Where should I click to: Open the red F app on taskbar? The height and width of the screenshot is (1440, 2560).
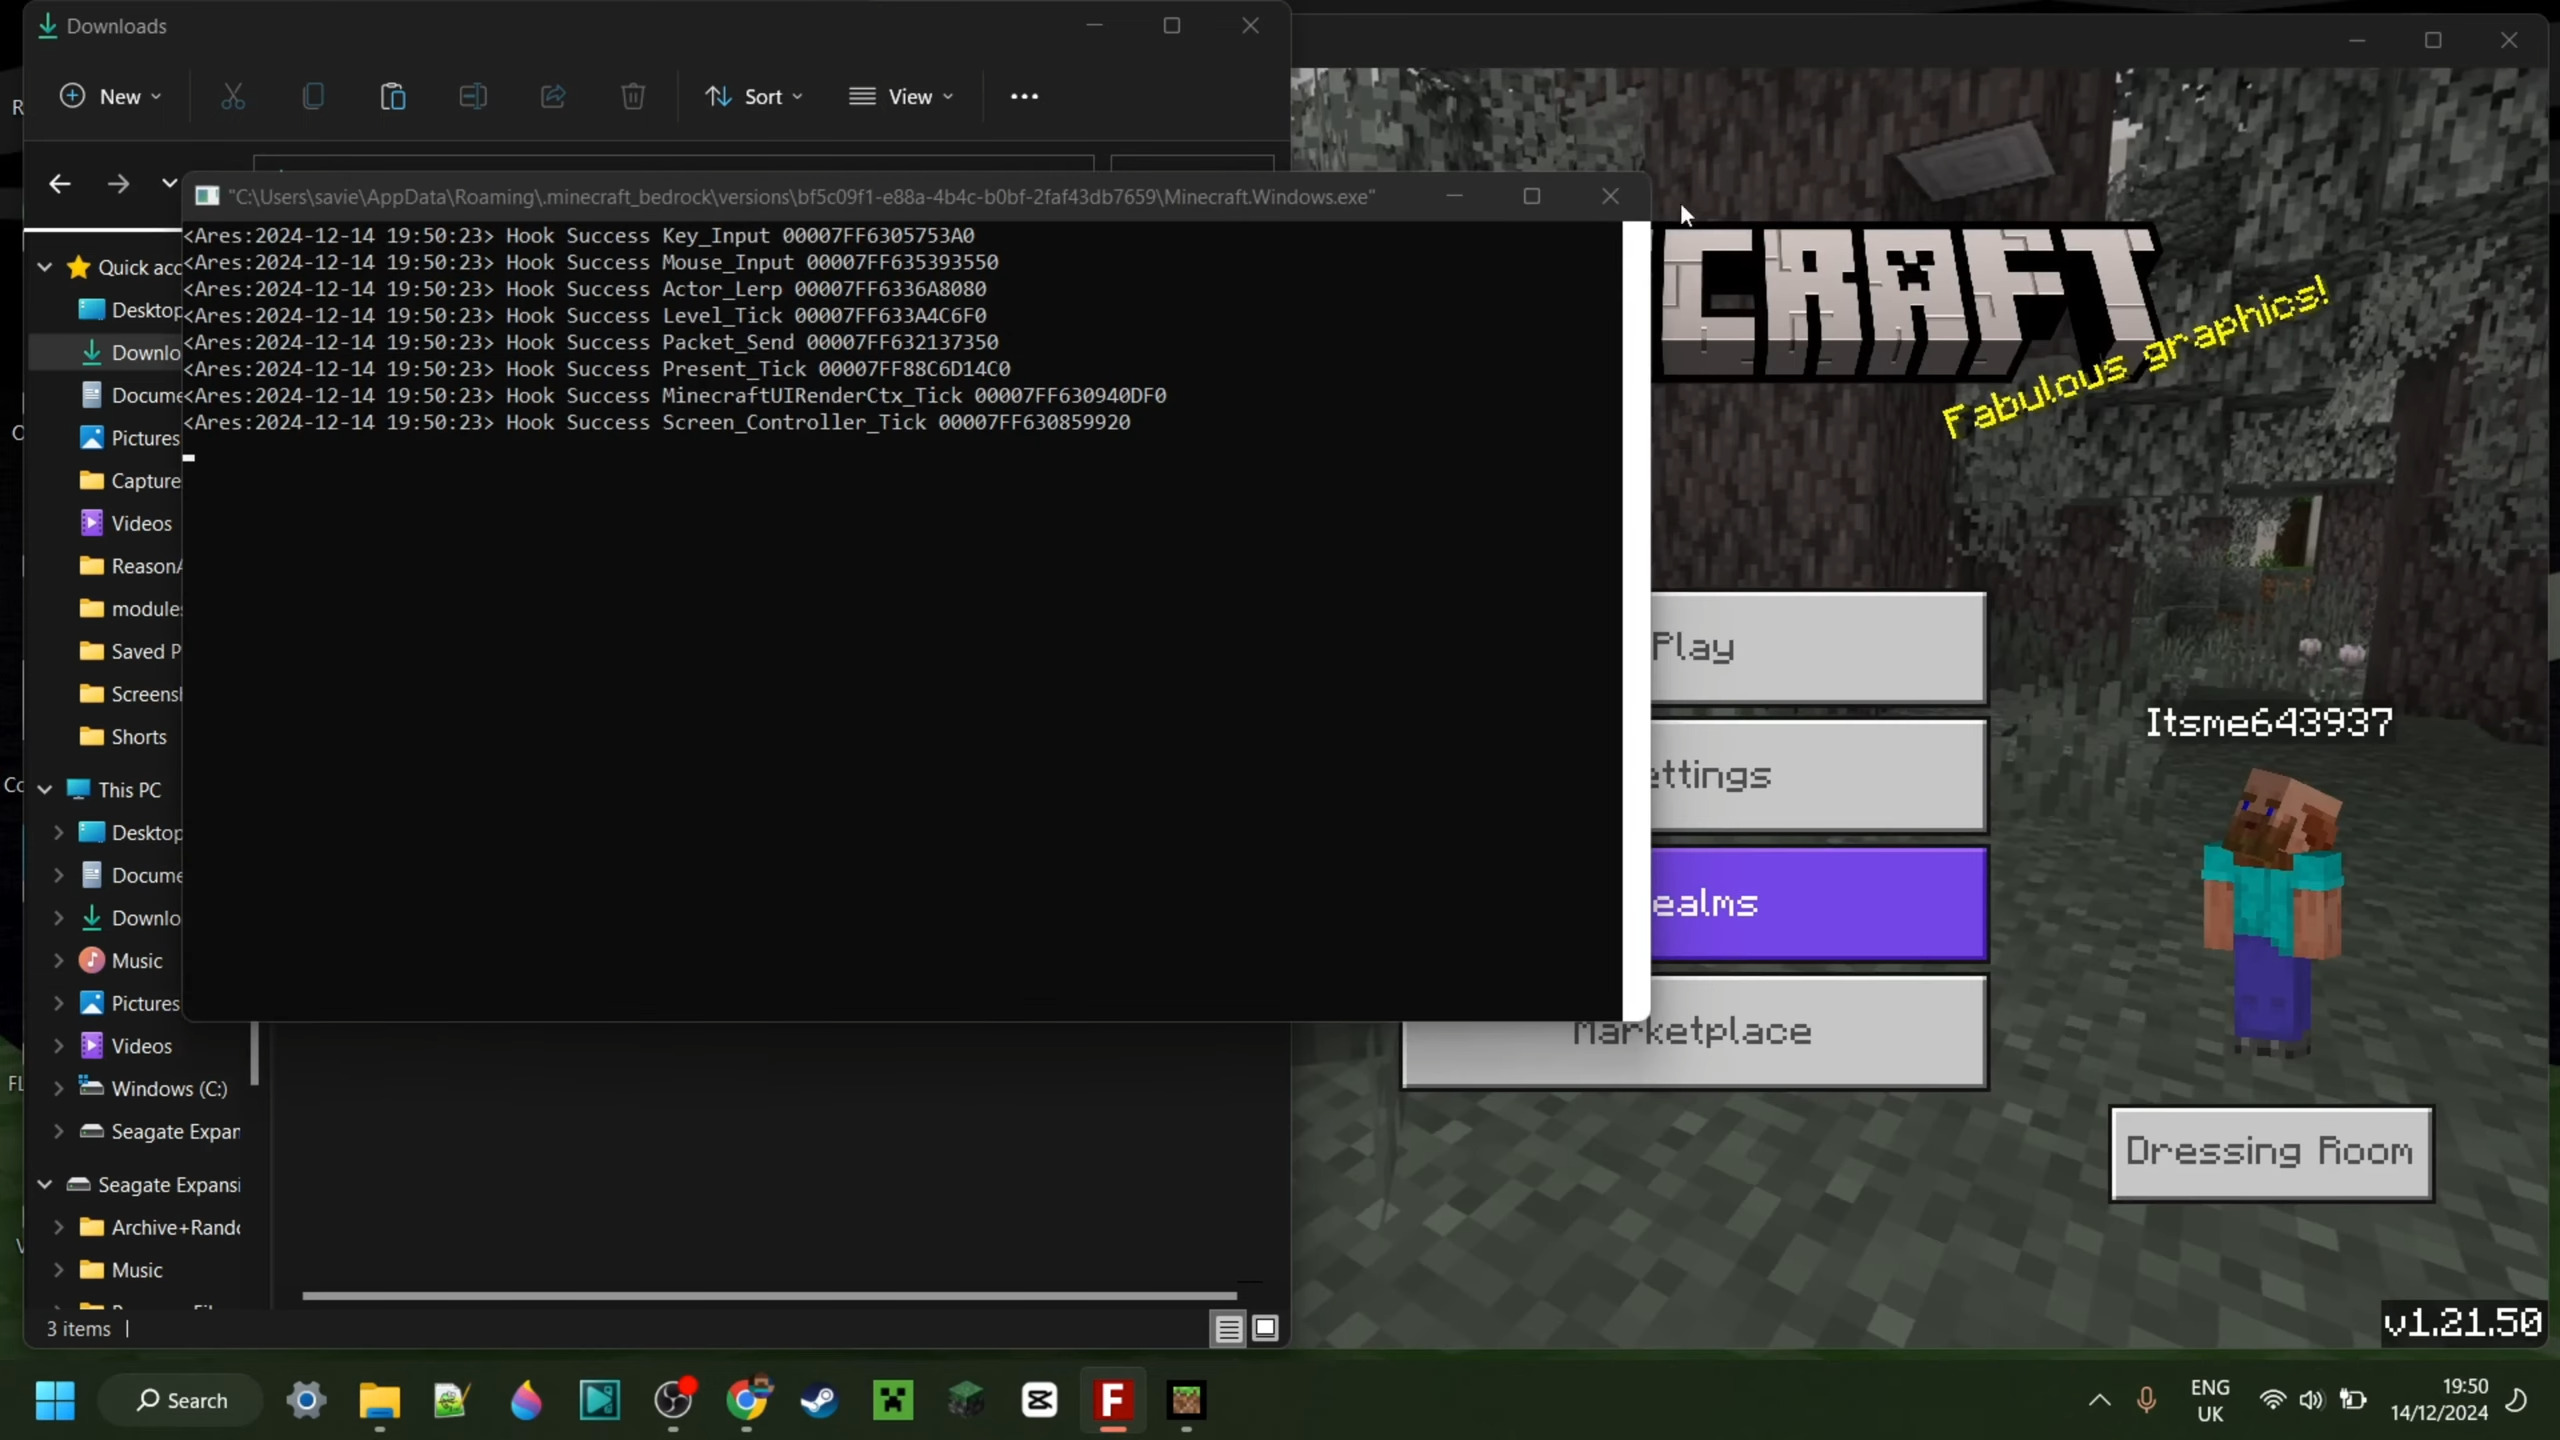[x=1113, y=1400]
